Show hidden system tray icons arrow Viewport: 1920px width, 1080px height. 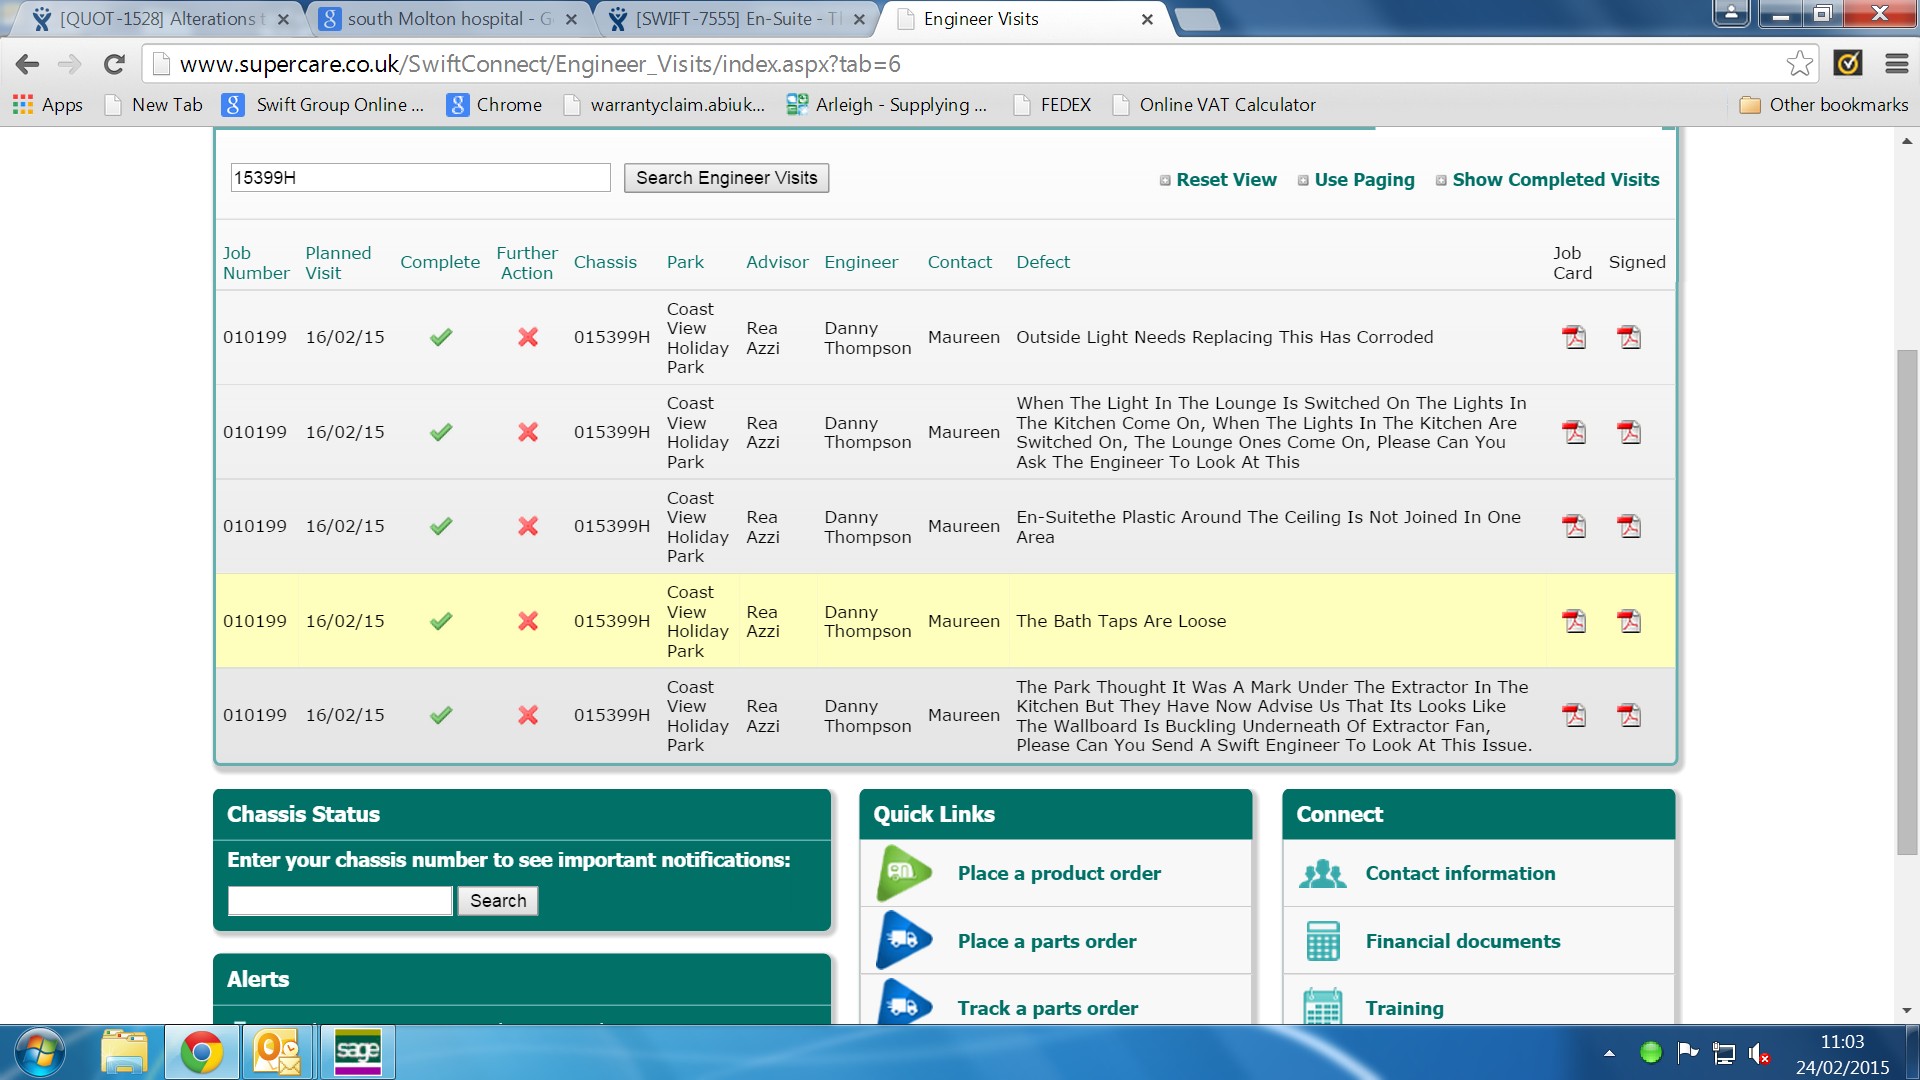[x=1609, y=1053]
